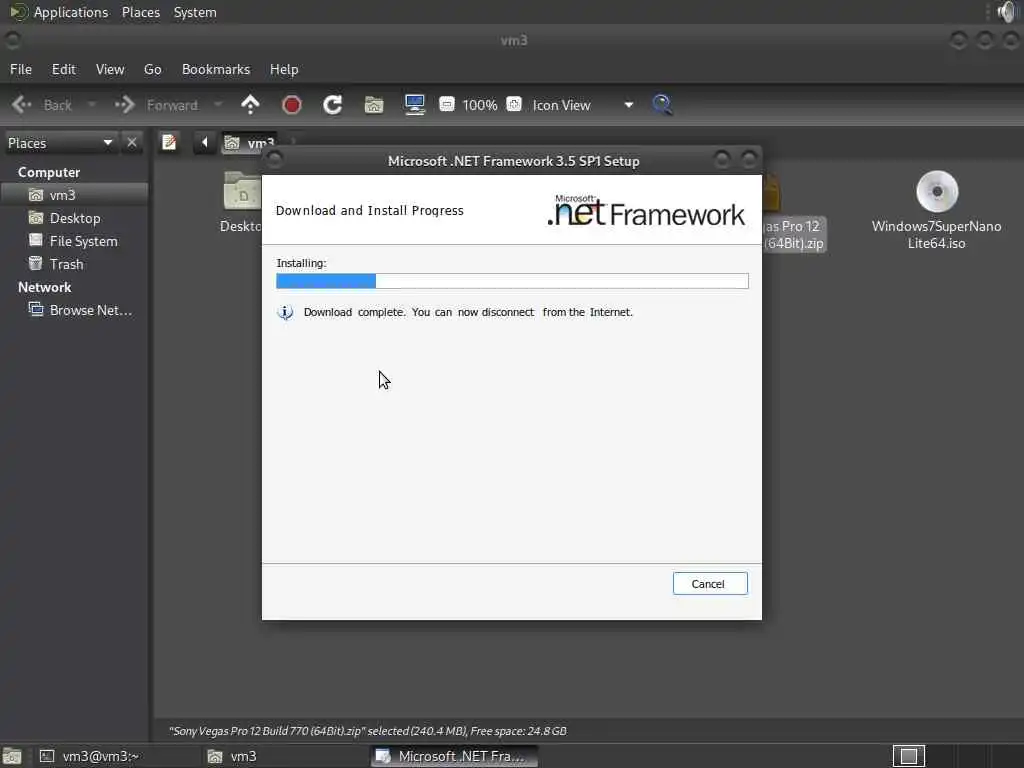This screenshot has height=768, width=1024.
Task: Switch to Microsoft .NET Fra... taskbar item
Action: 454,756
